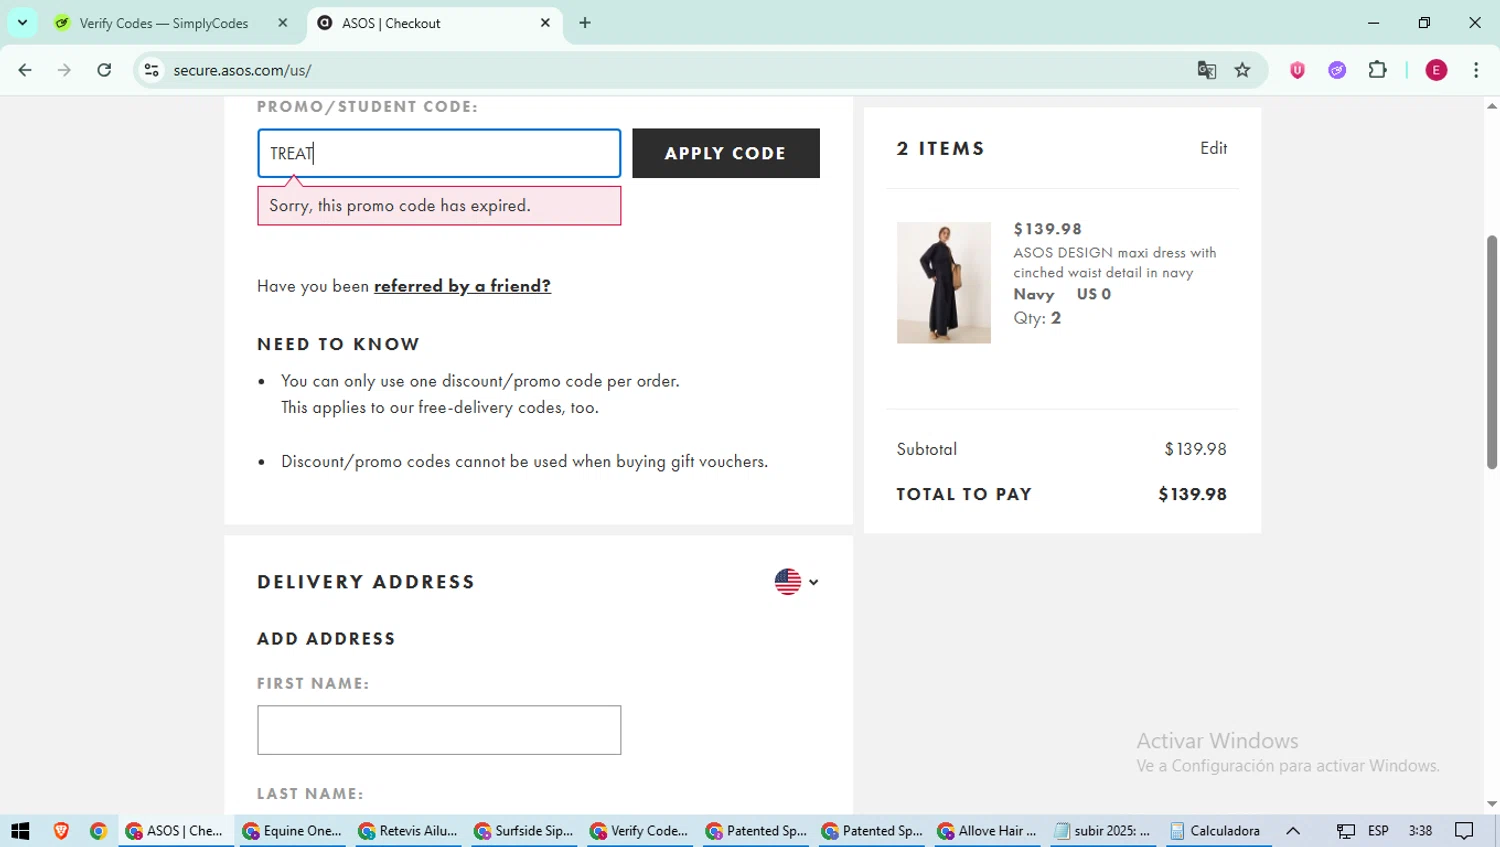Open a new browser tab

(x=585, y=23)
